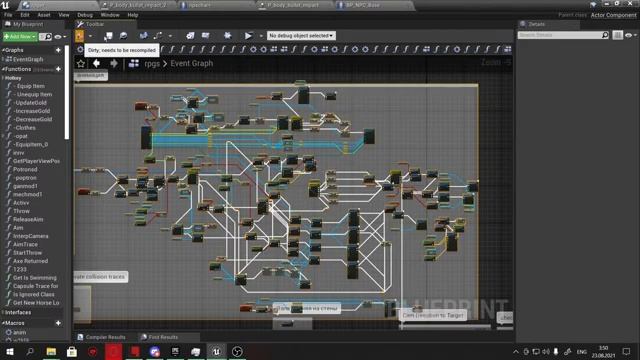Open the play mode options arrow

pyautogui.click(x=261, y=36)
